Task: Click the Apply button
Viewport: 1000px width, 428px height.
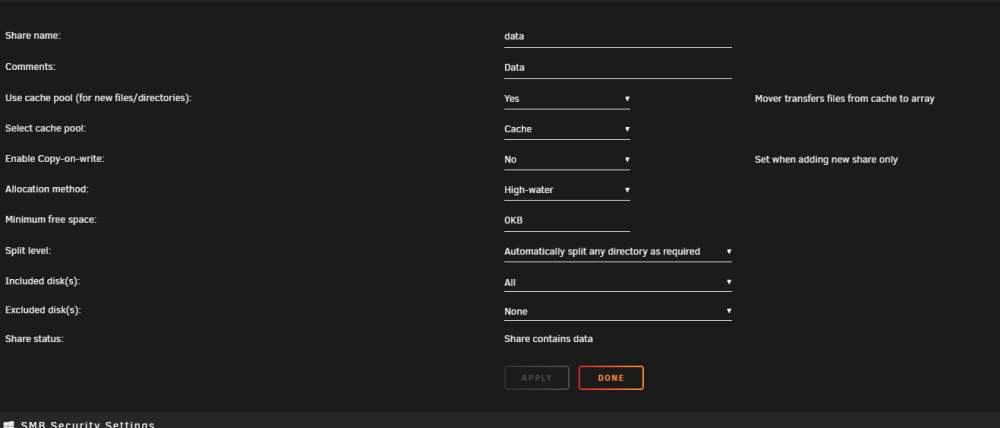Action: click(536, 378)
